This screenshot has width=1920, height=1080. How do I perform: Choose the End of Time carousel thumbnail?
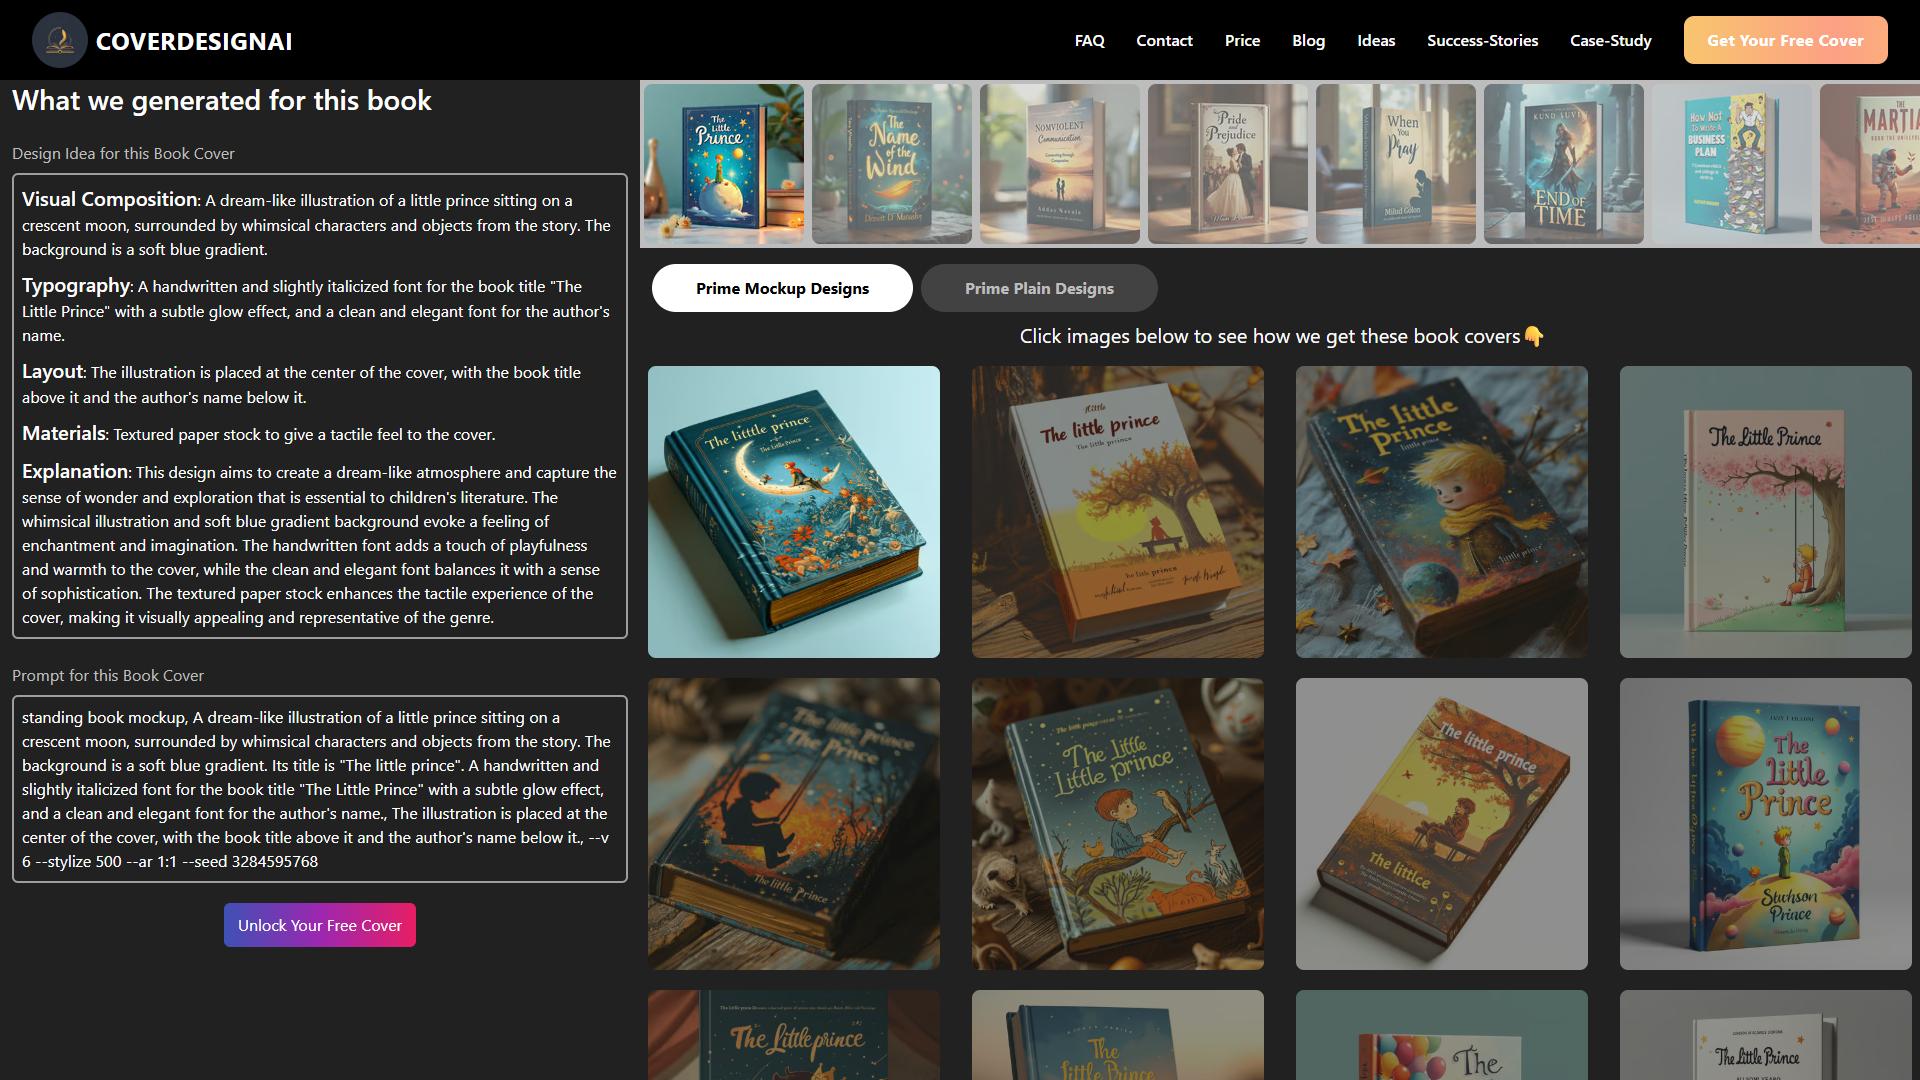point(1564,164)
